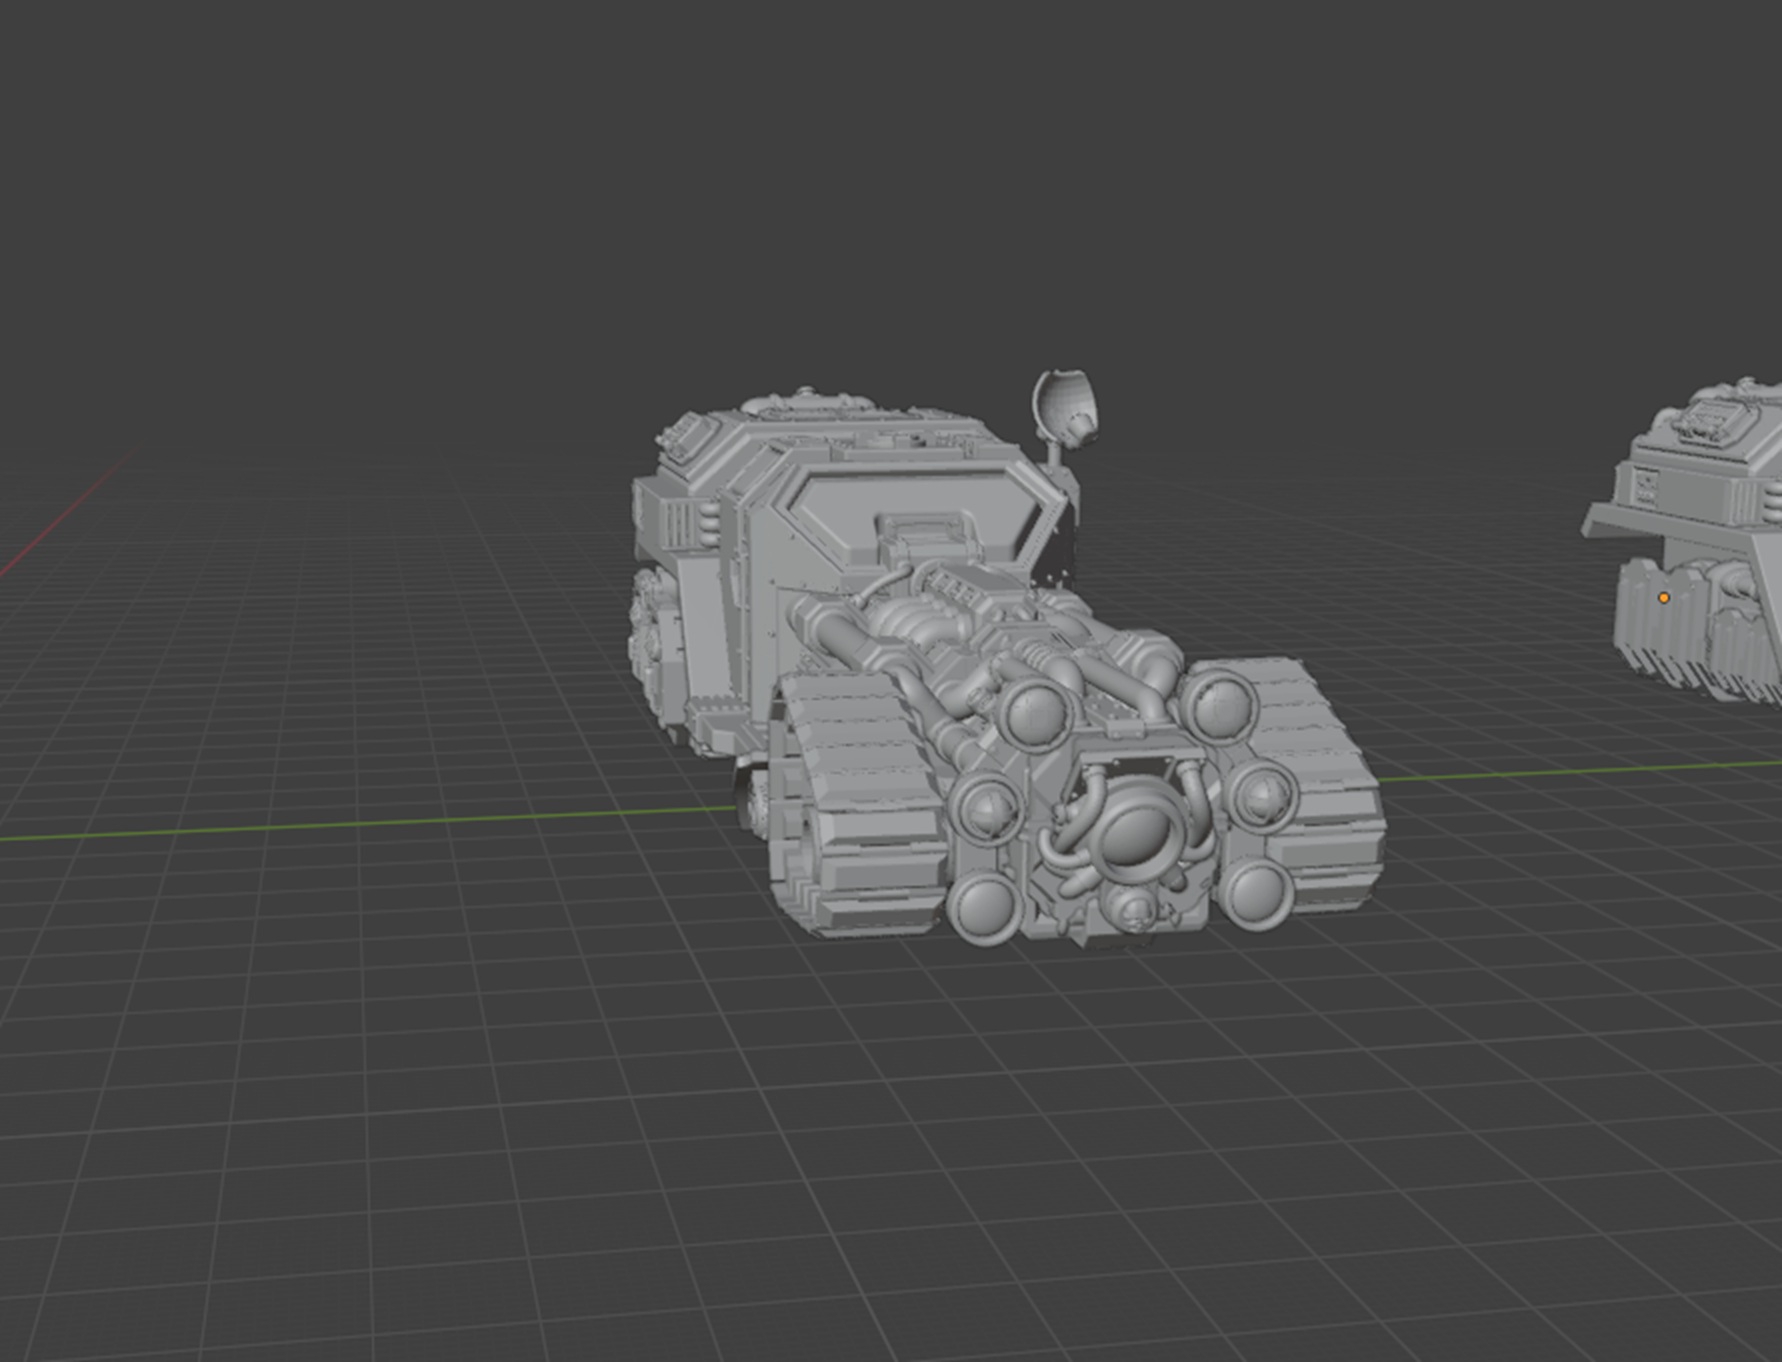The image size is (1782, 1362).
Task: Click the upper-left round headlight
Action: (1034, 712)
